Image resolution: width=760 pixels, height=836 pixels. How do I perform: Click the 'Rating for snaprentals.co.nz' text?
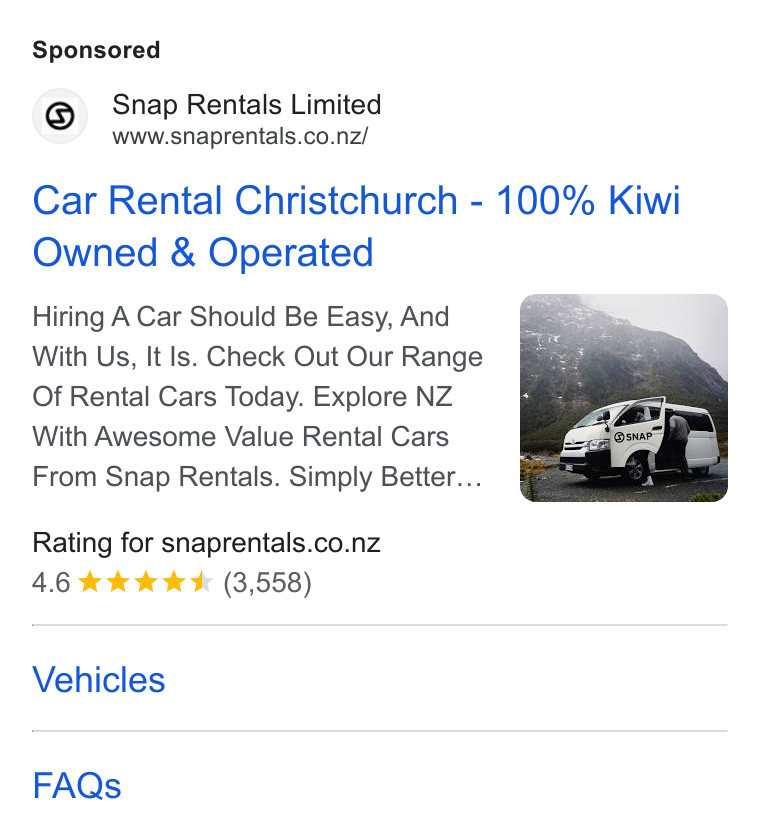pos(206,543)
